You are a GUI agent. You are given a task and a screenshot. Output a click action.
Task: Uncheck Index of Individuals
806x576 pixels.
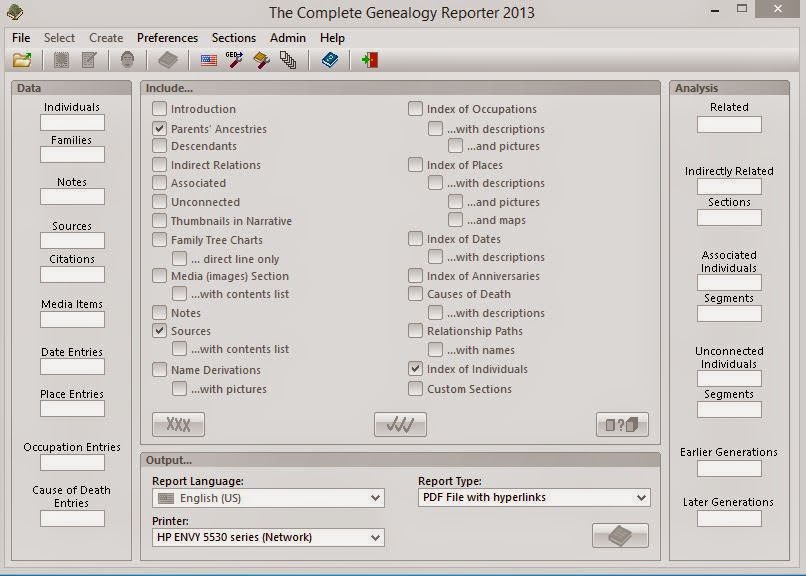tap(415, 368)
